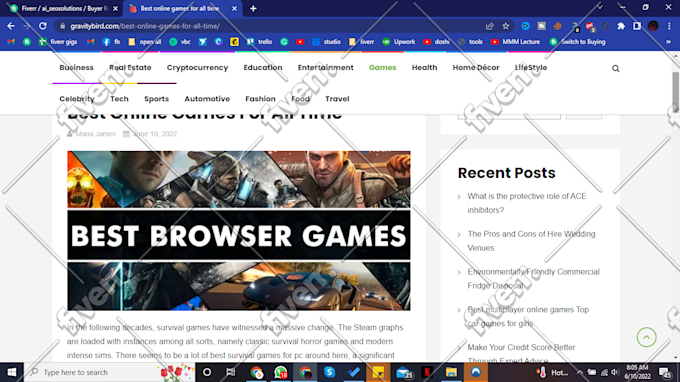Open the Chrome extensions puzzle menu

pos(621,26)
